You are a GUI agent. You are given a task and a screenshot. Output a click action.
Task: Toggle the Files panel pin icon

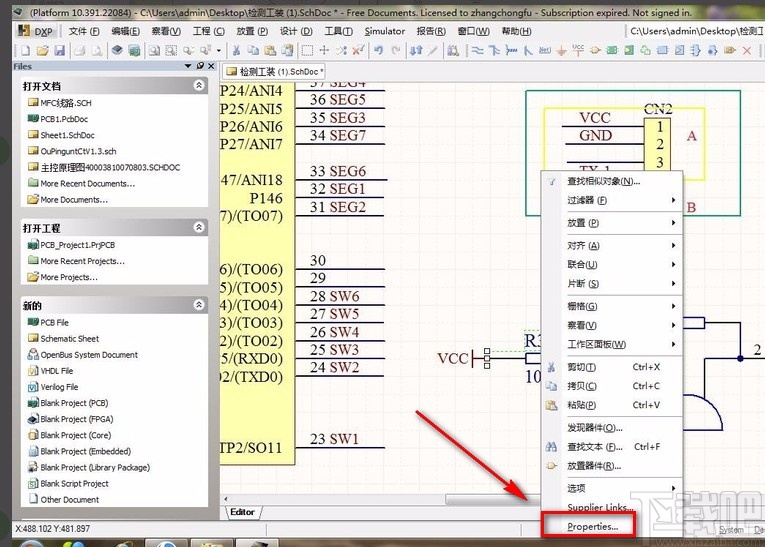coord(200,66)
